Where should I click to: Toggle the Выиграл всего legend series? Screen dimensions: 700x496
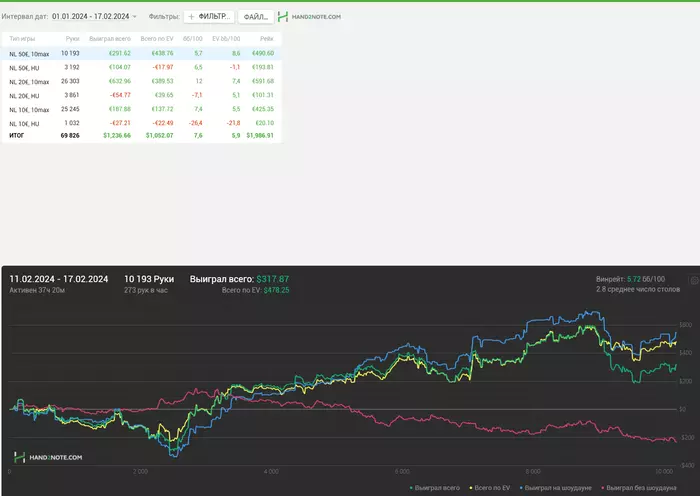click(x=435, y=488)
